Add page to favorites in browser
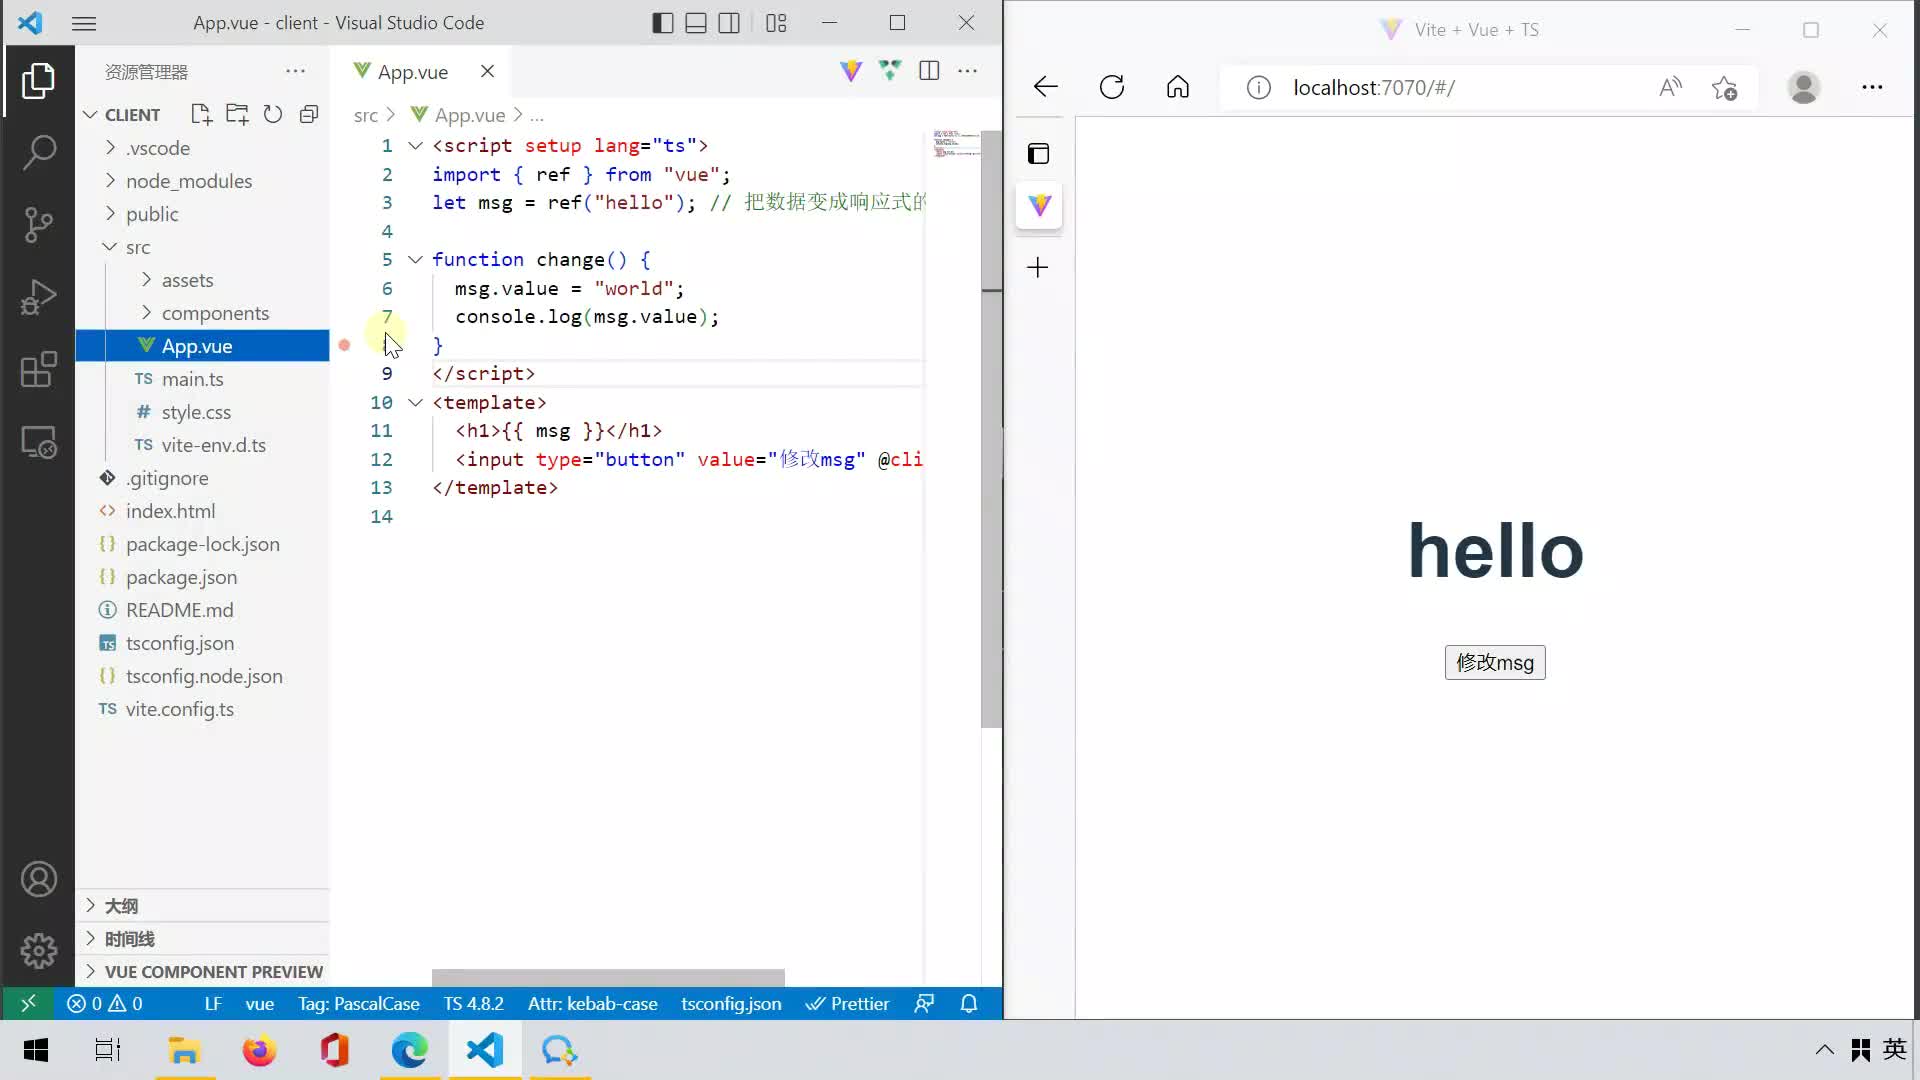This screenshot has height=1080, width=1920. click(1725, 88)
